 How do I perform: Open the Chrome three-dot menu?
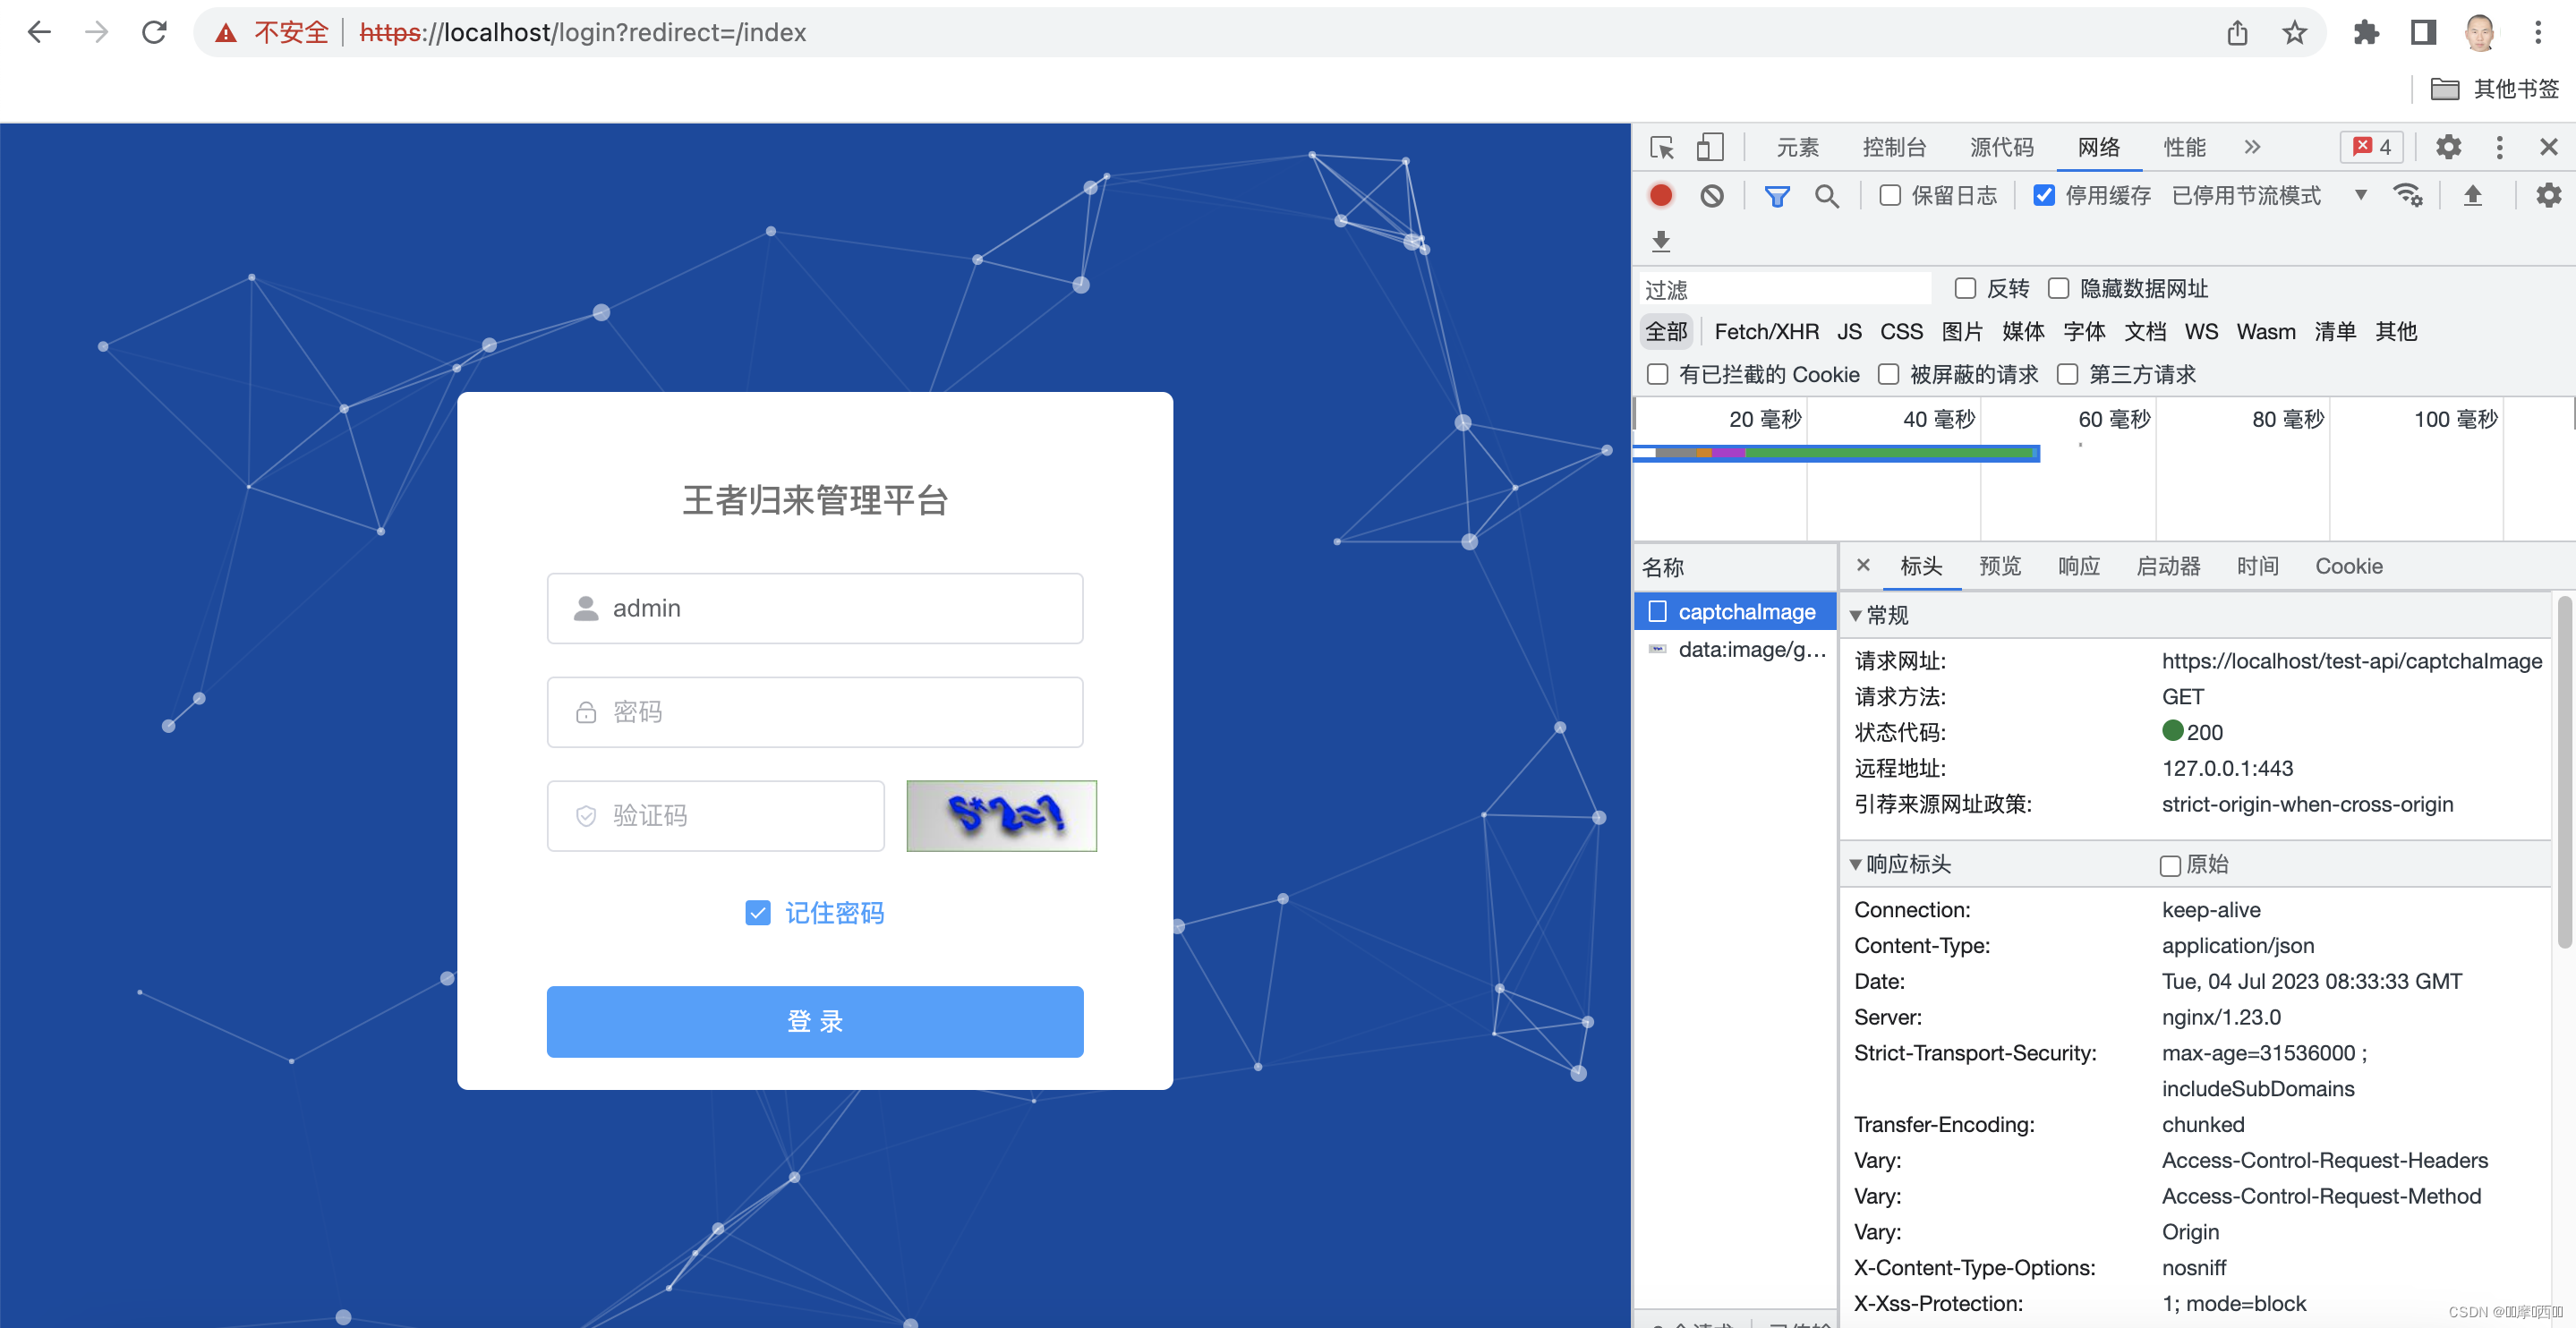point(2538,33)
